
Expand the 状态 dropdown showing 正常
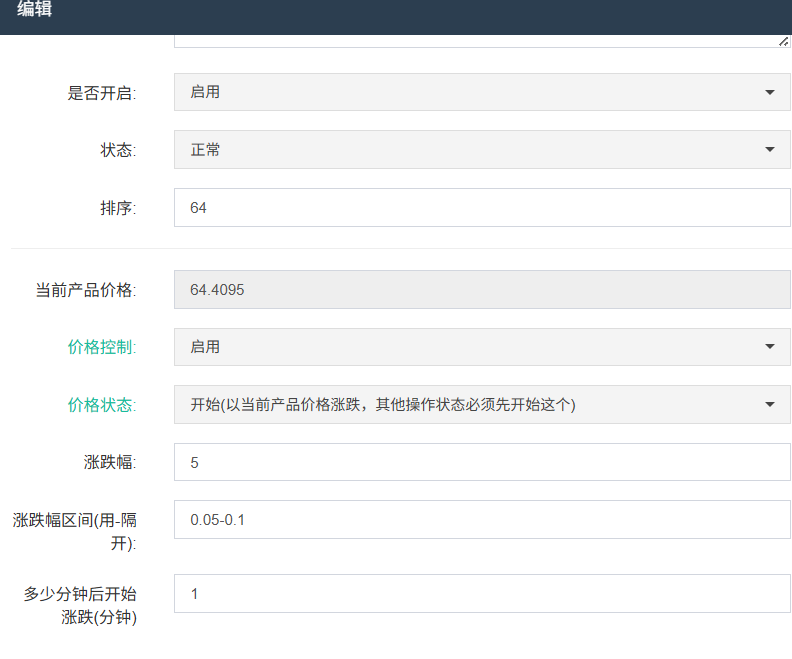click(x=481, y=150)
